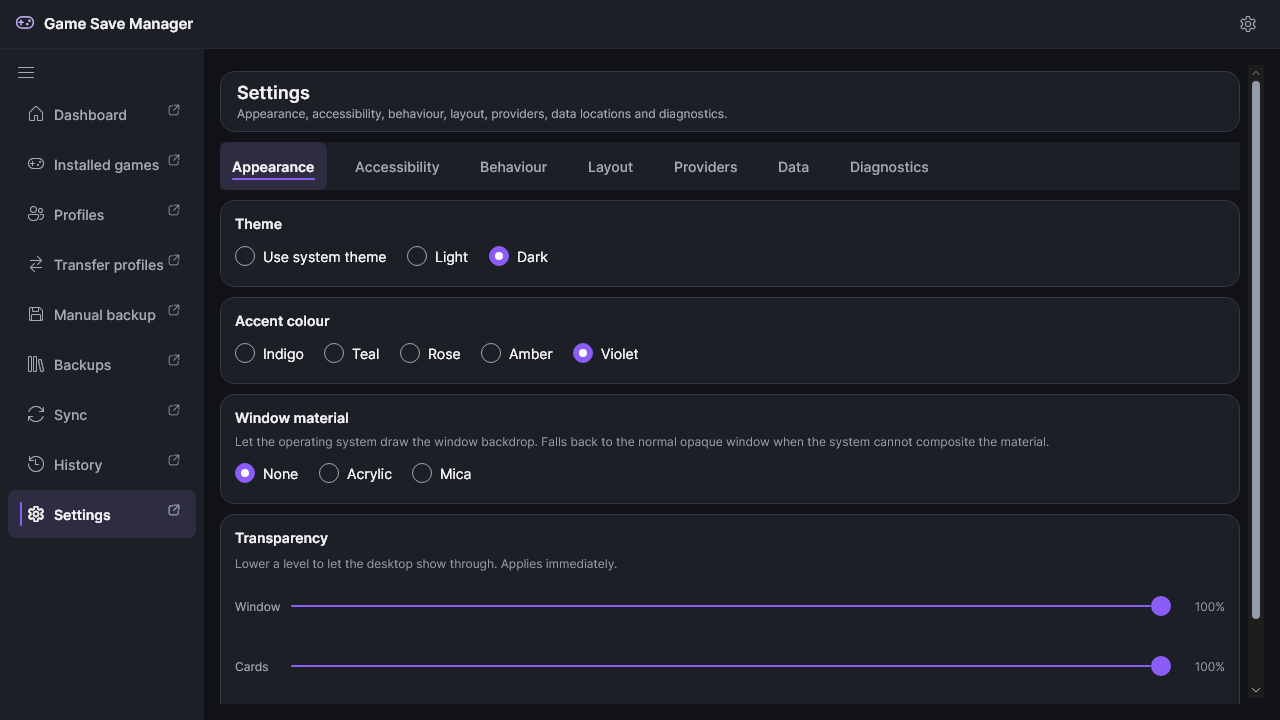Click the Settings gear icon in the sidebar
Screen dimensions: 1280x720
(x=36, y=514)
